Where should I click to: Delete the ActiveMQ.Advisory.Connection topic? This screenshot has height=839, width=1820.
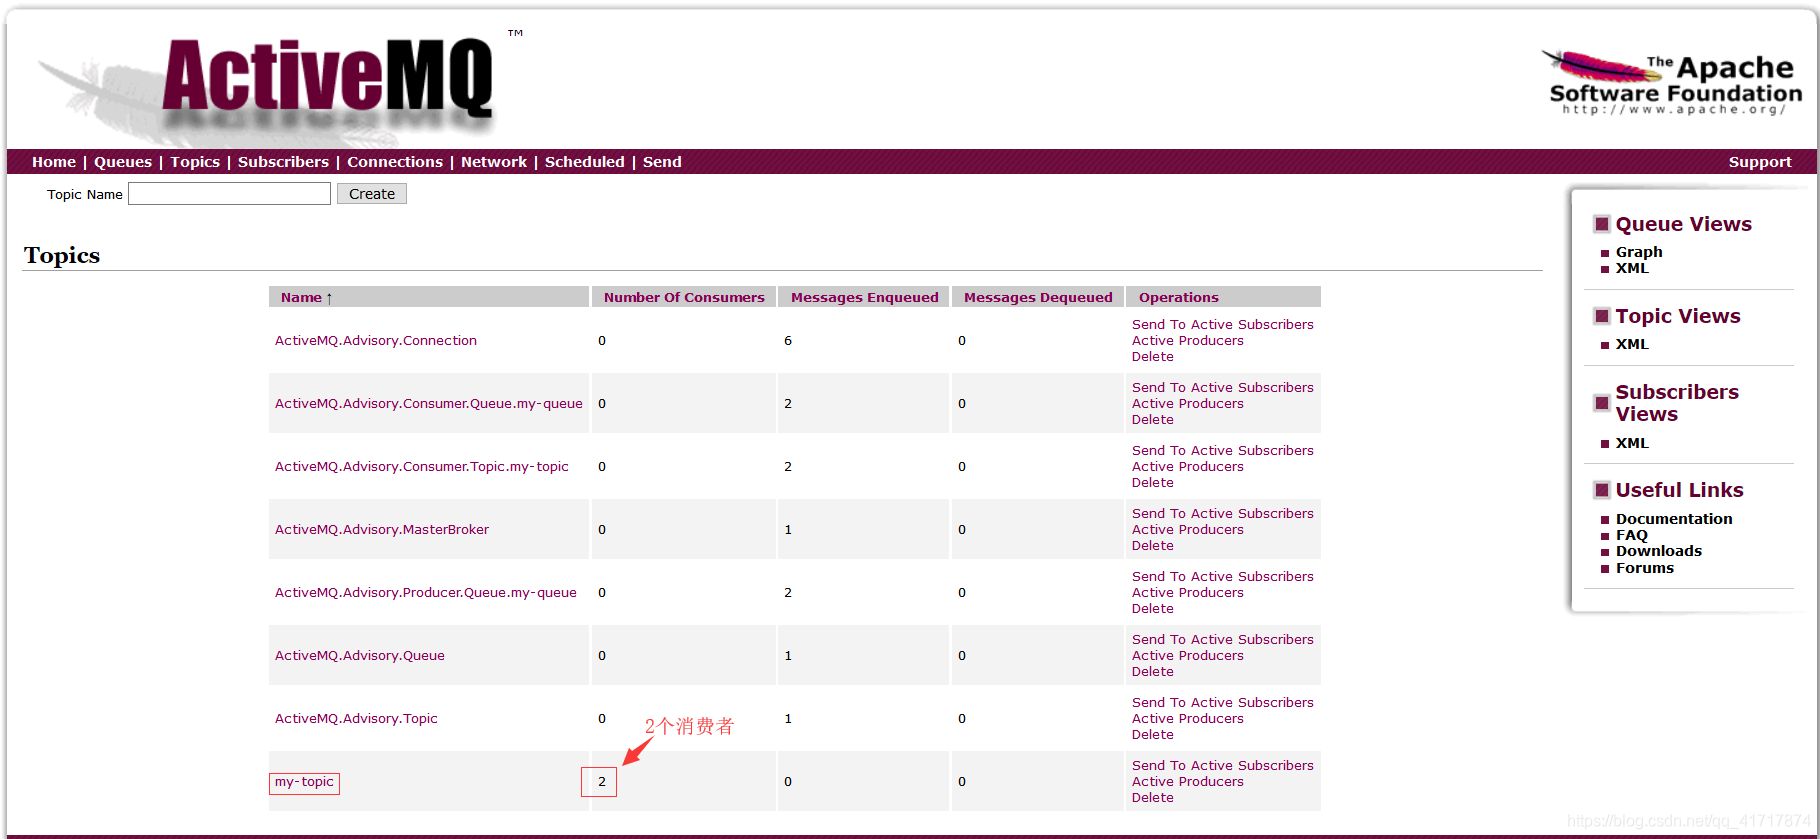click(1153, 357)
